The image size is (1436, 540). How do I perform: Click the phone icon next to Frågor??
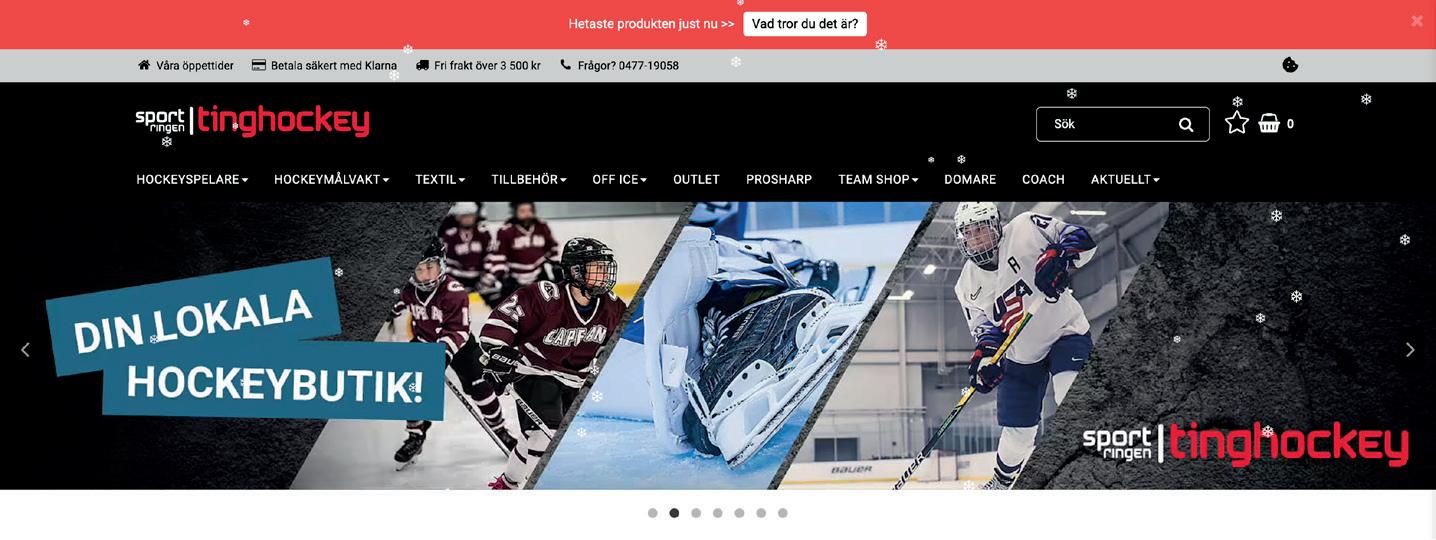click(566, 65)
